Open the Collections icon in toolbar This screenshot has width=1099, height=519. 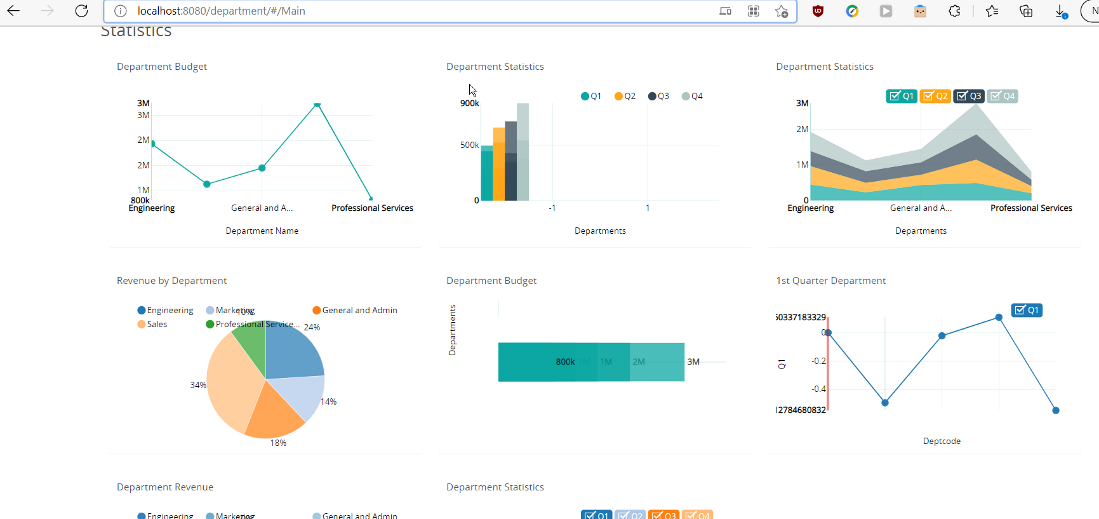1025,11
